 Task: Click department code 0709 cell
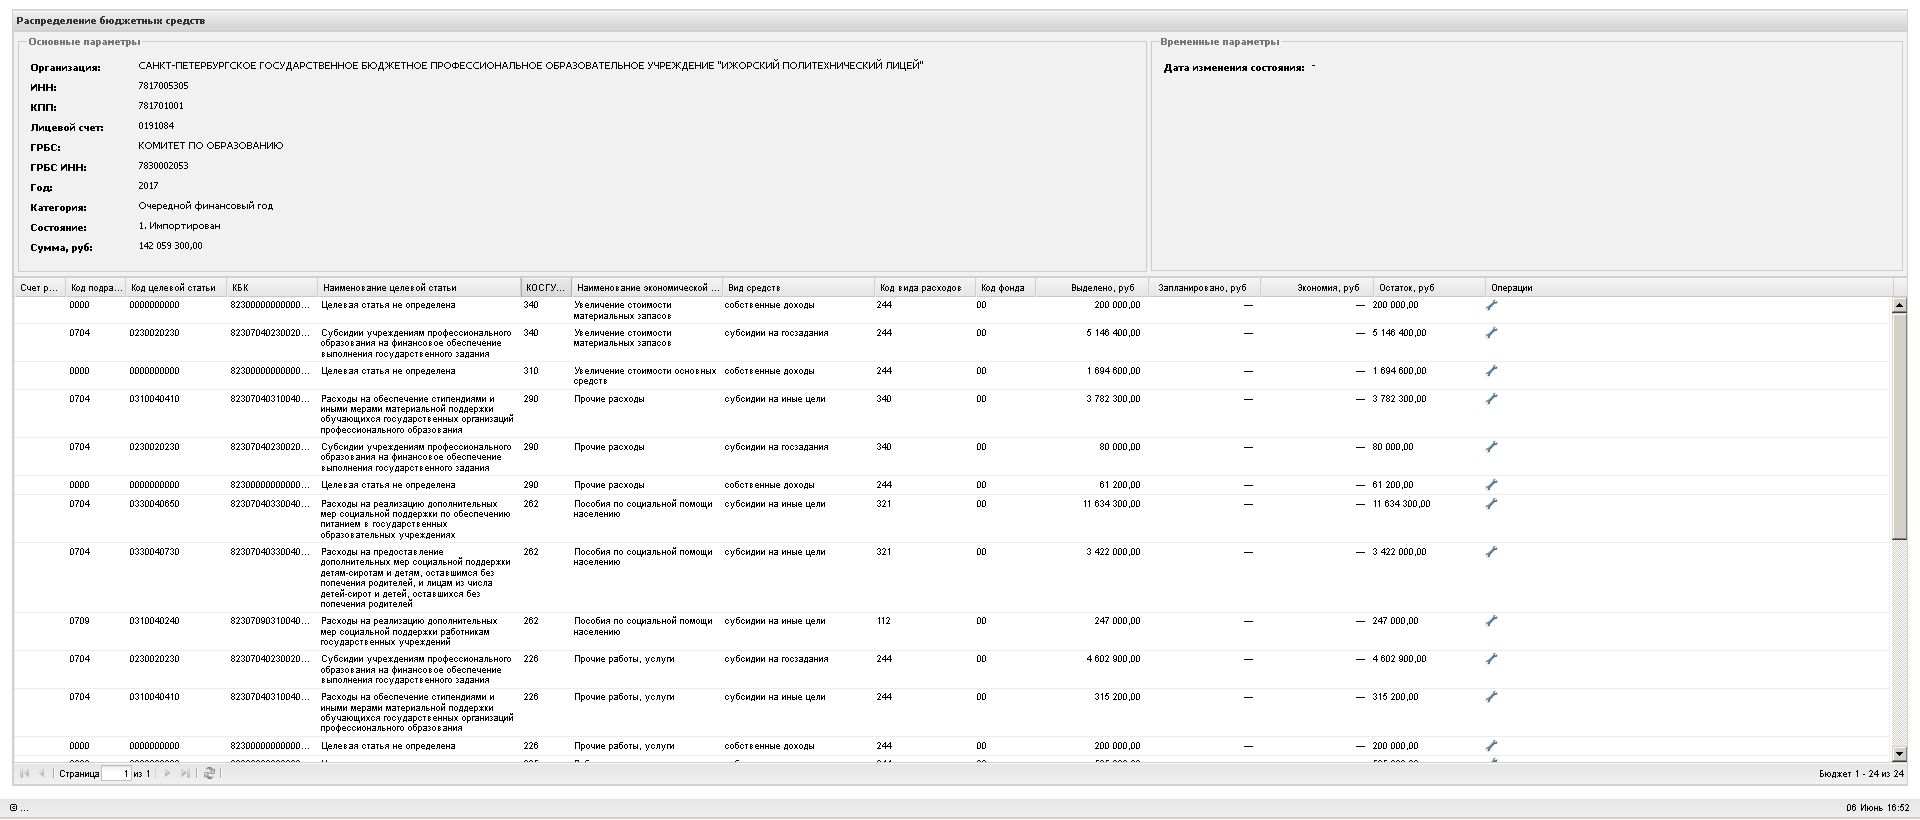click(79, 621)
